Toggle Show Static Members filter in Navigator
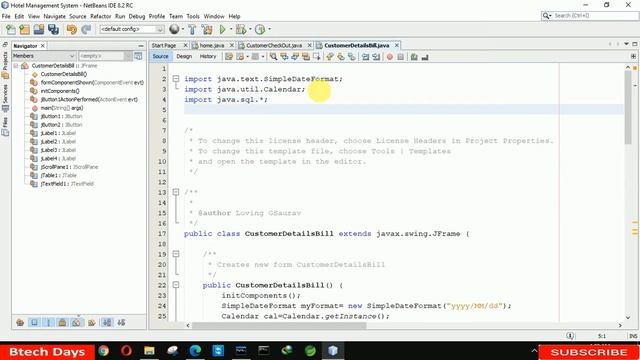Screen dimensions: 640x360 pyautogui.click(x=48, y=322)
